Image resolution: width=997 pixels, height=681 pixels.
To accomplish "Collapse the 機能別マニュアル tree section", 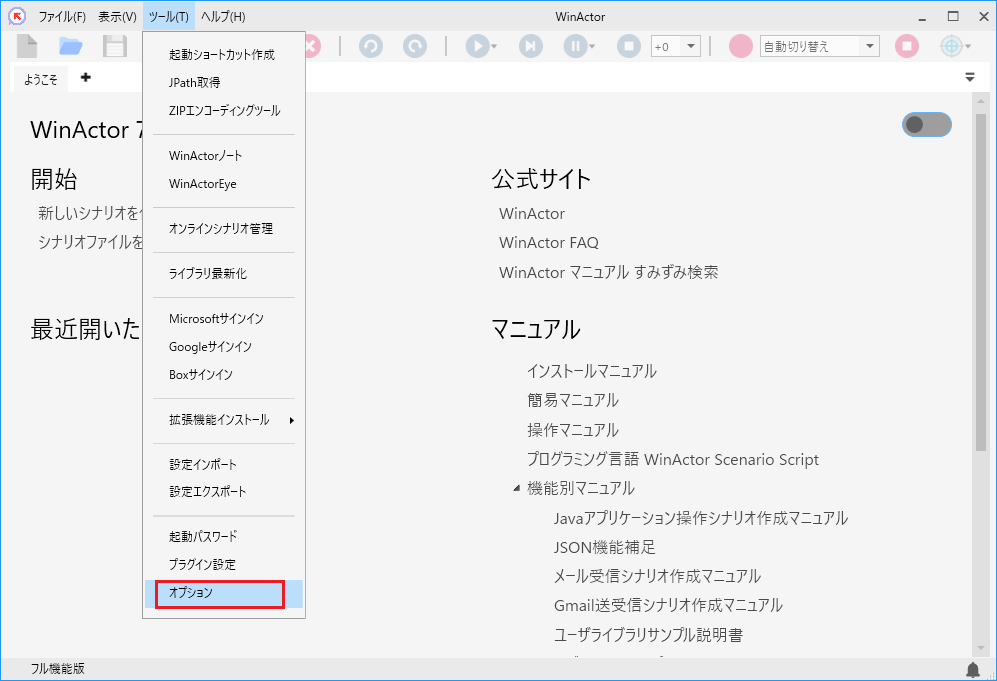I will click(516, 488).
